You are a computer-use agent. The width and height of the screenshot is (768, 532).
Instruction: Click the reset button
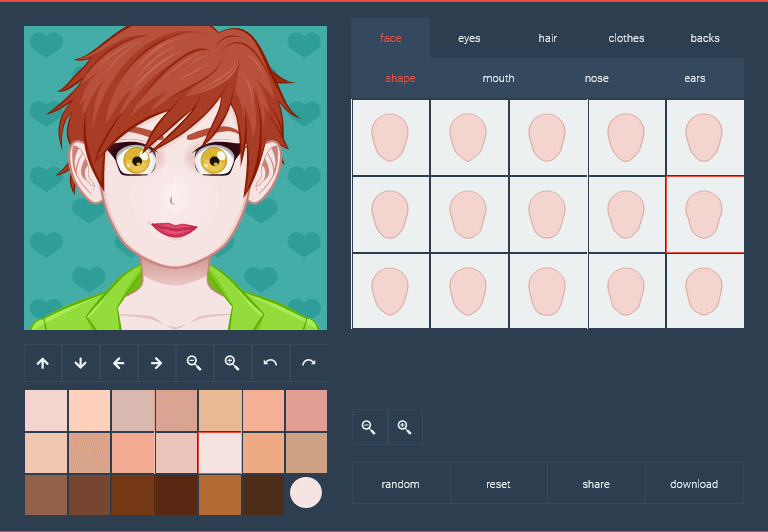[498, 484]
